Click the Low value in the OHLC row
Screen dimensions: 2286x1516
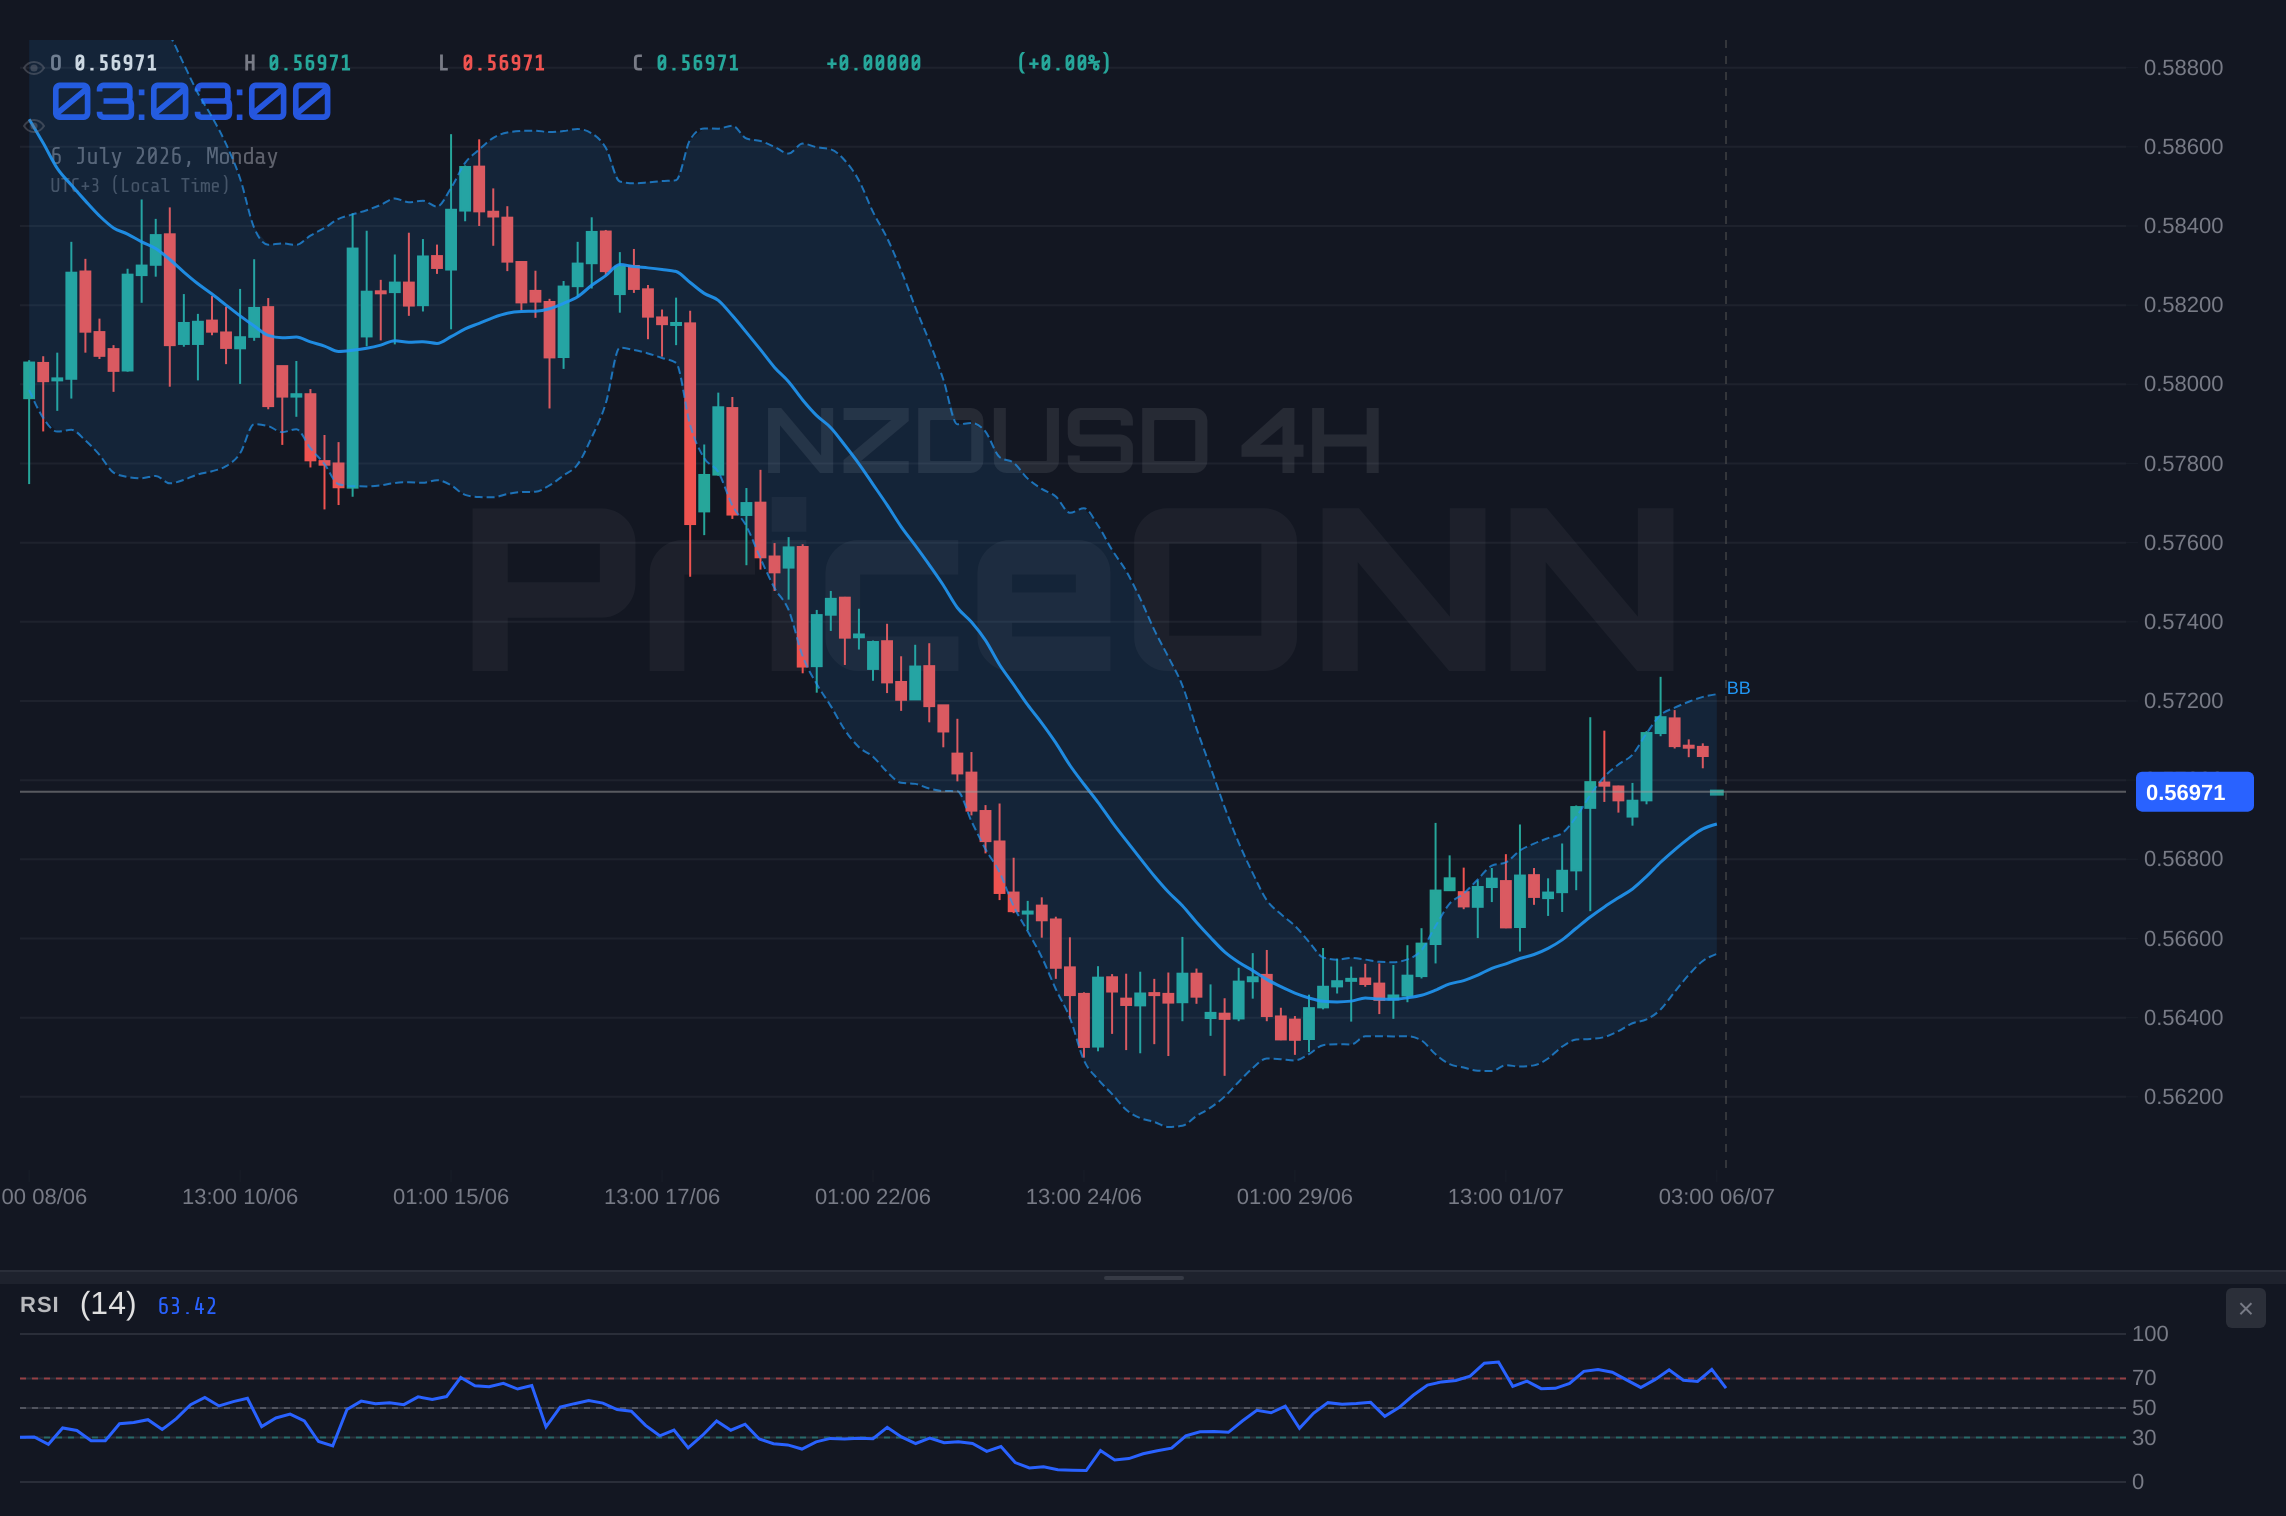504,63
